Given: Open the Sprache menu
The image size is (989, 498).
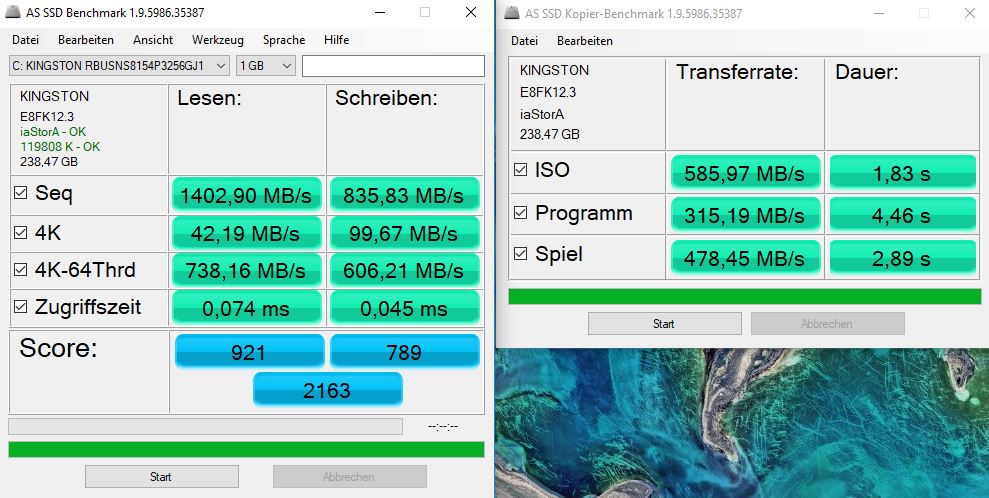Looking at the screenshot, I should [x=284, y=40].
